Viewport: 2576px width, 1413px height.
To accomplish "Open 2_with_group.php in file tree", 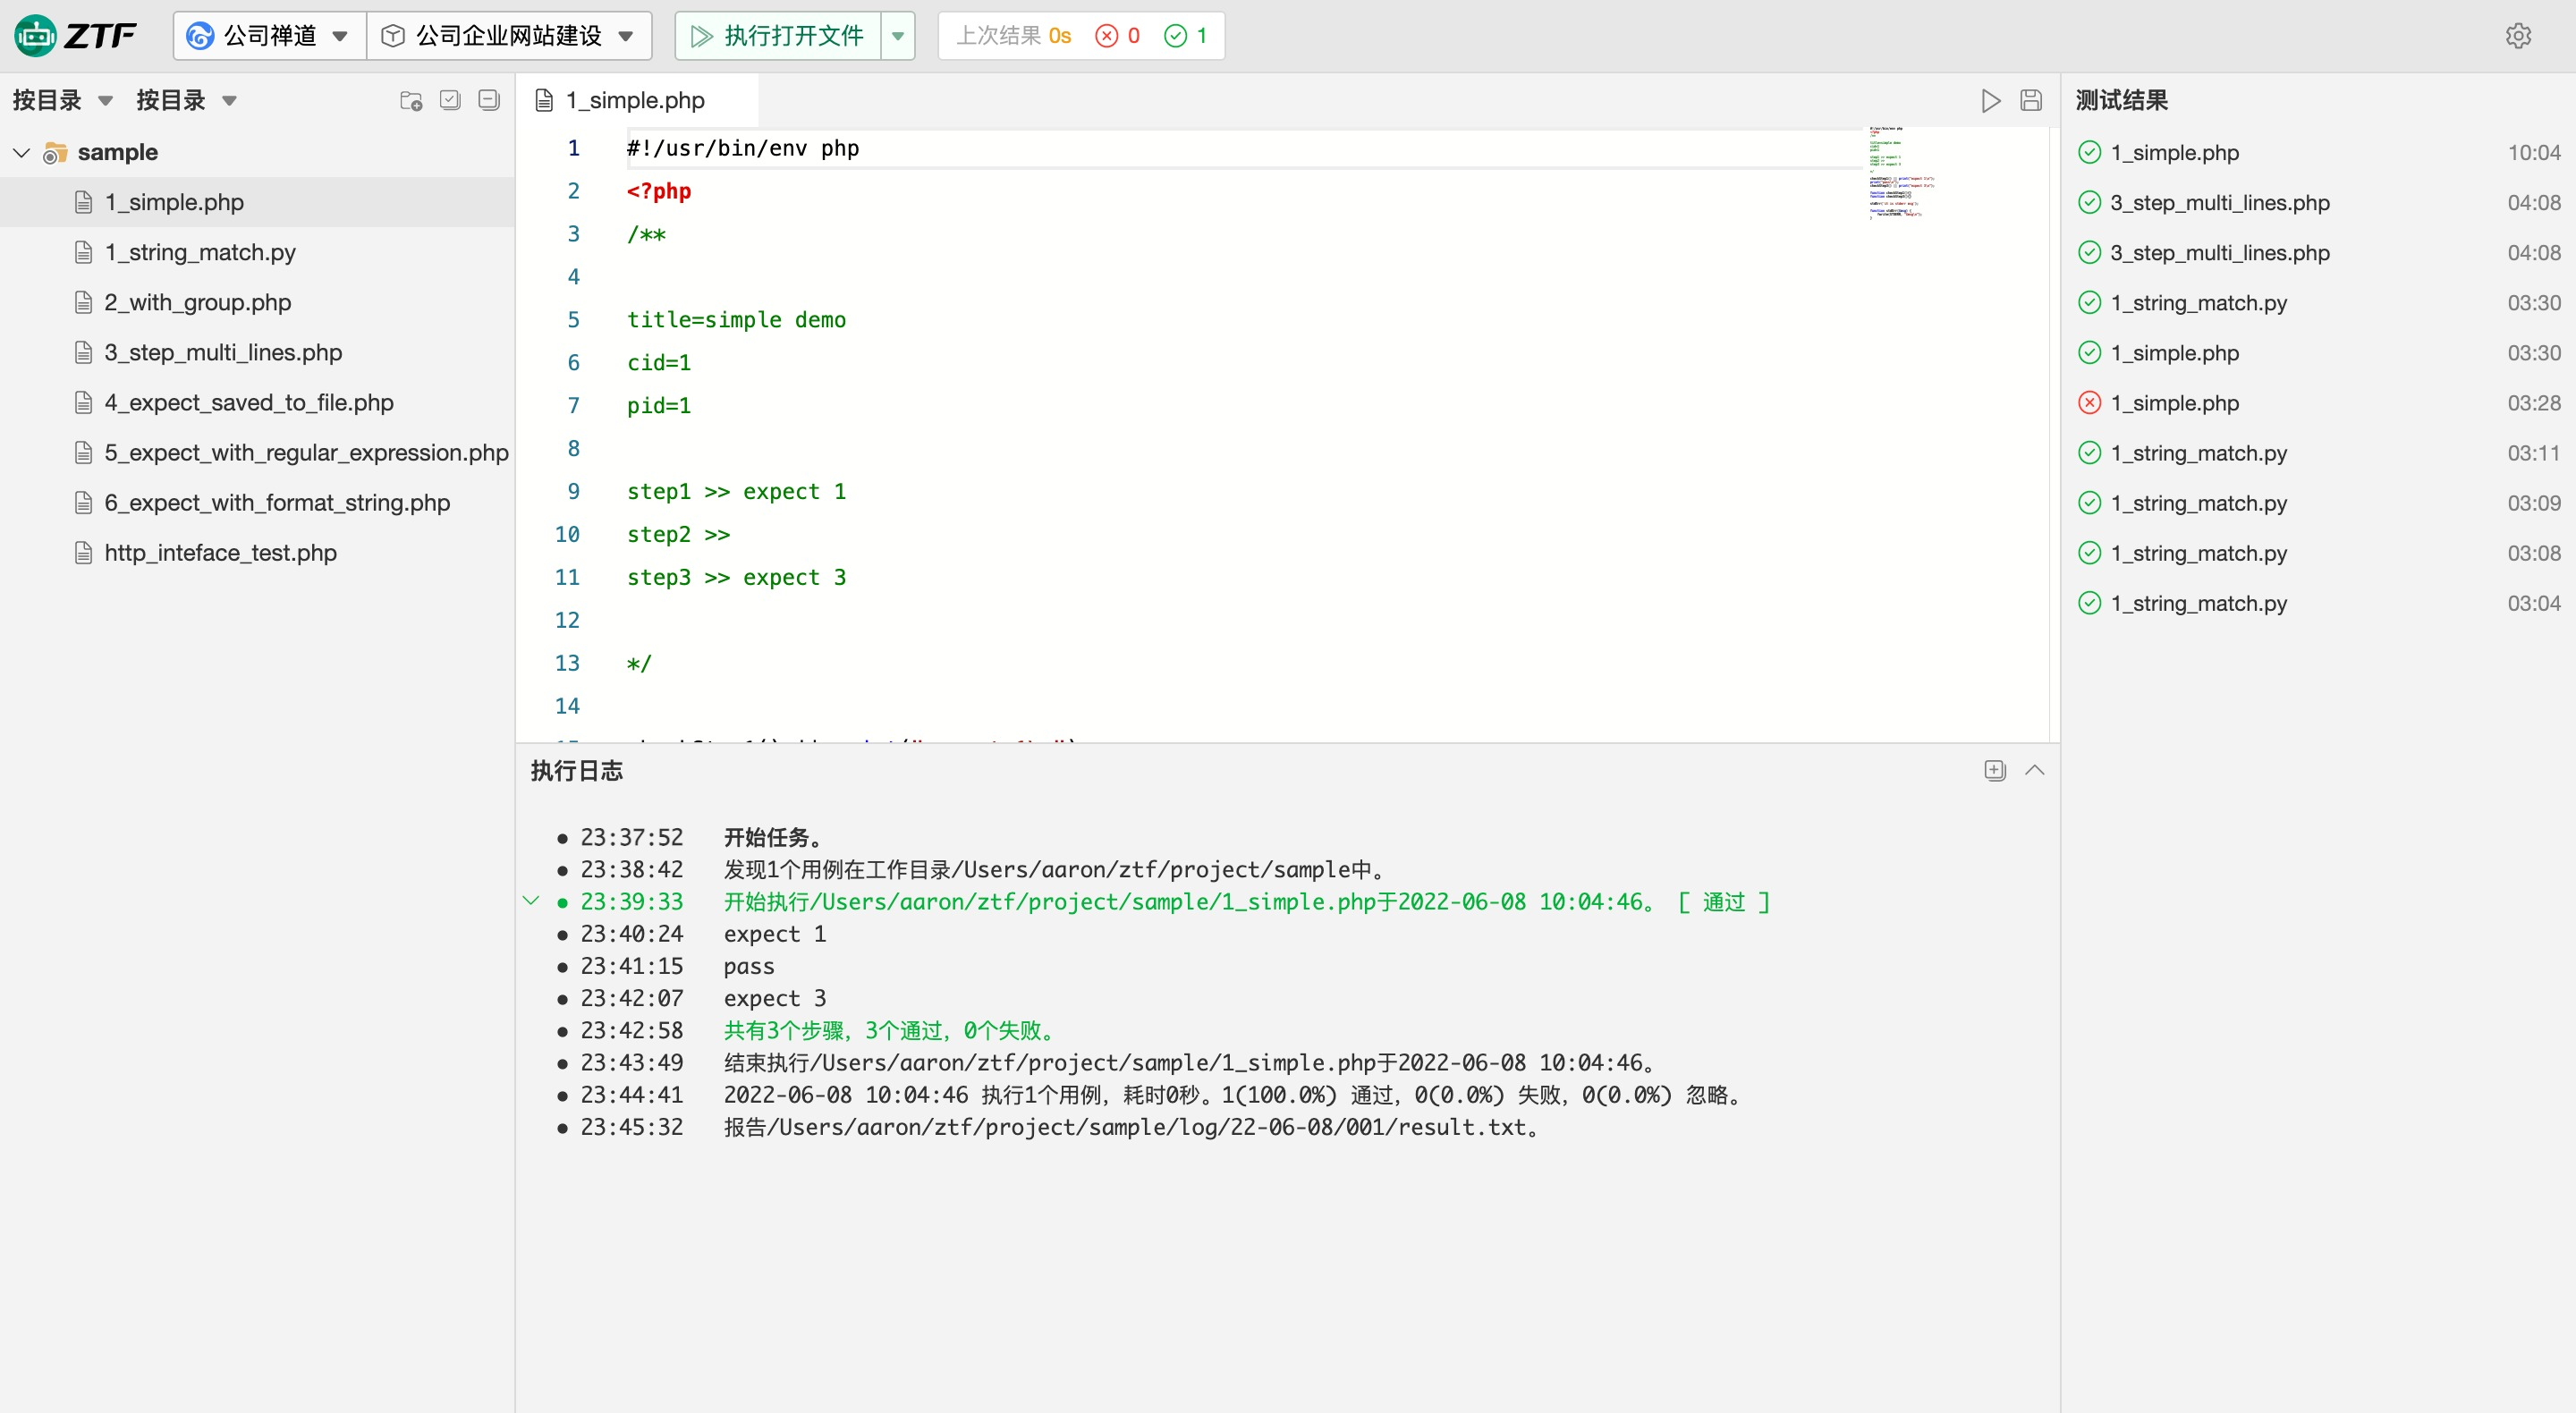I will coord(197,302).
